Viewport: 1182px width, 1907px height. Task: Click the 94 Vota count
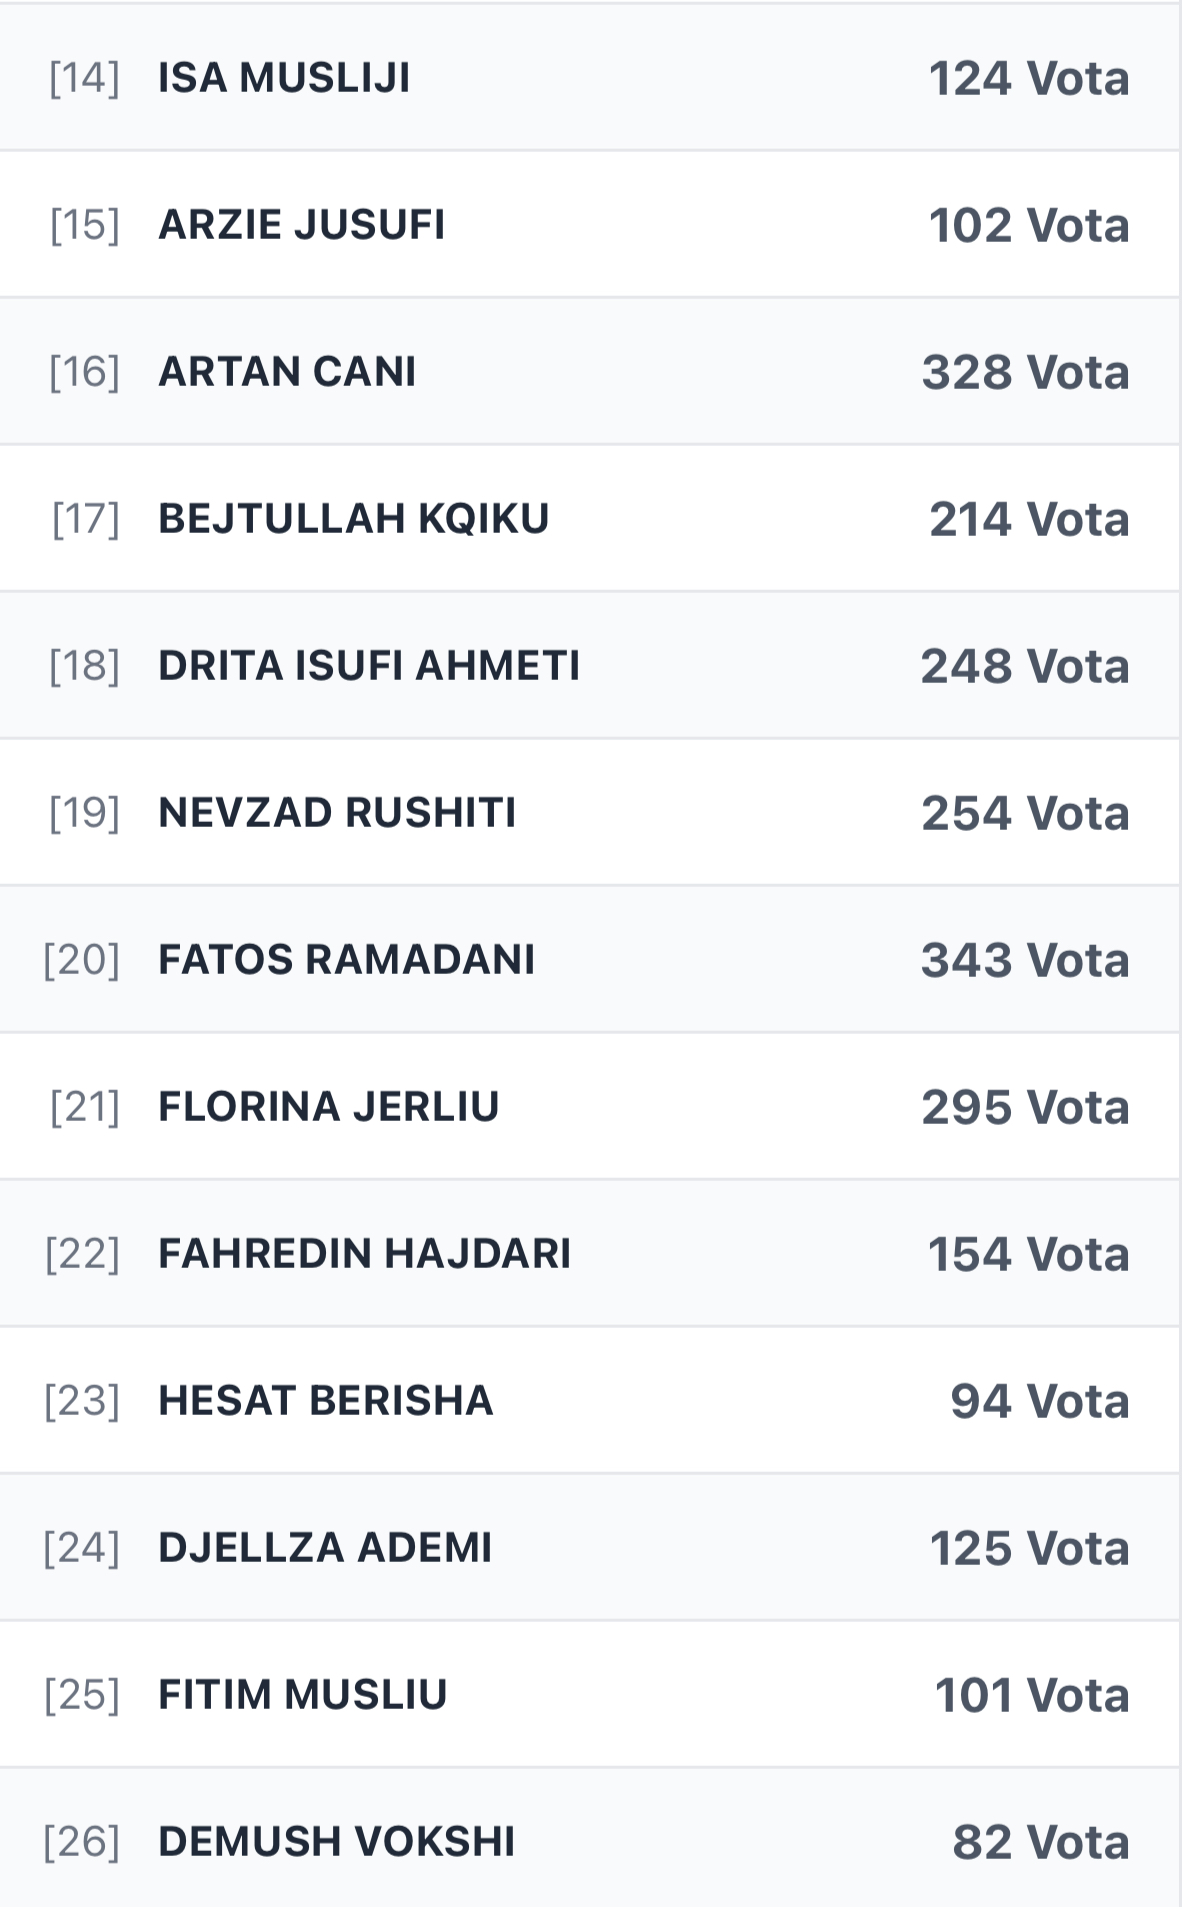coord(1039,1401)
